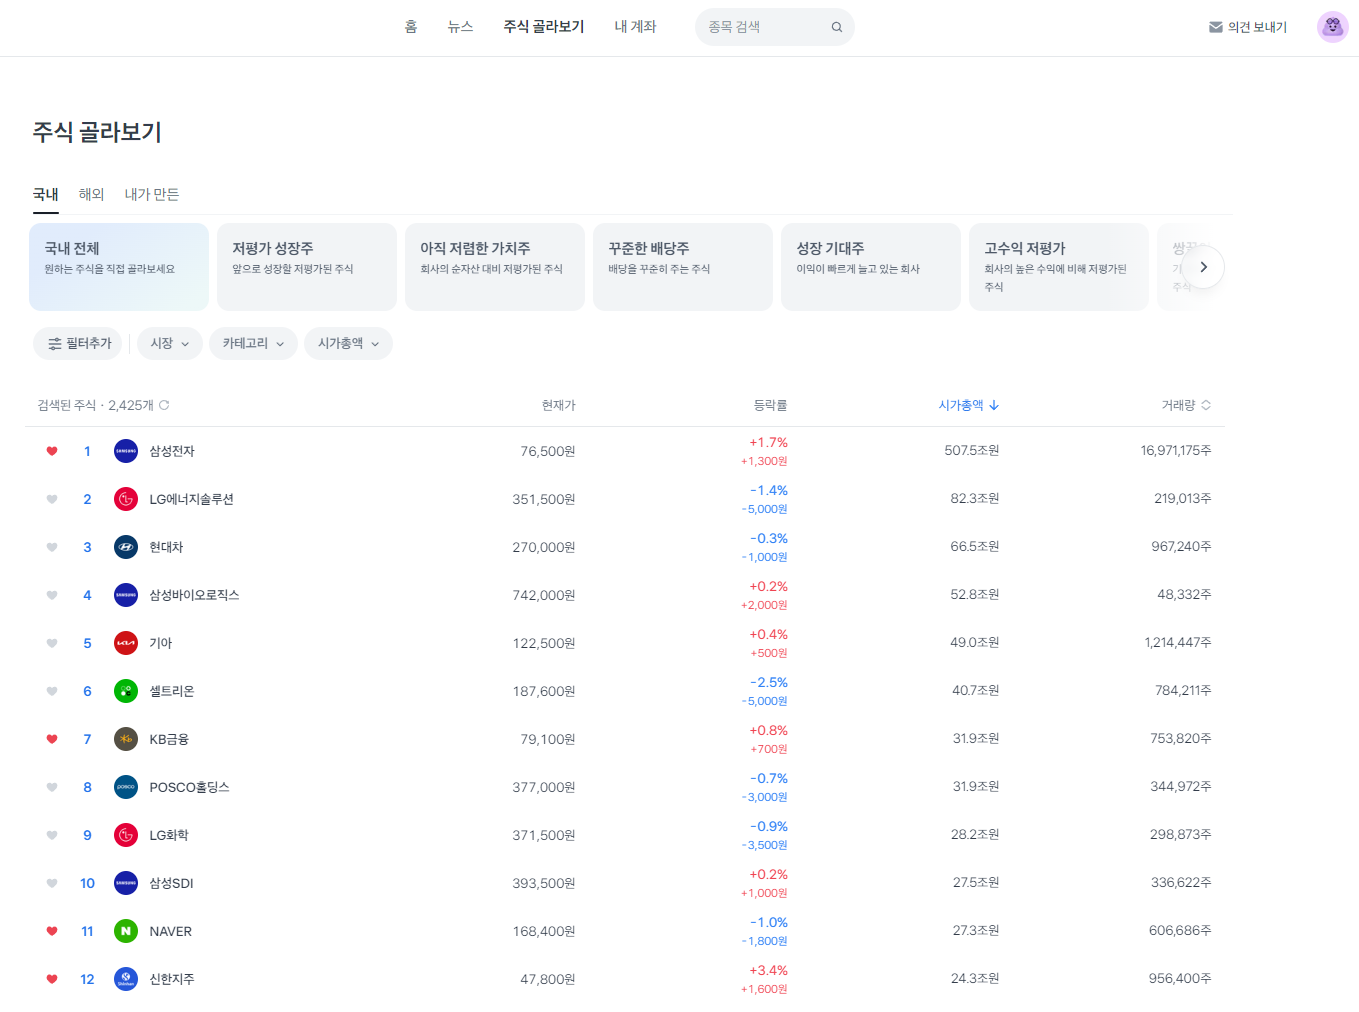Click the 셀트리온 company logo
Screen dimensions: 1359x1012
tap(126, 691)
